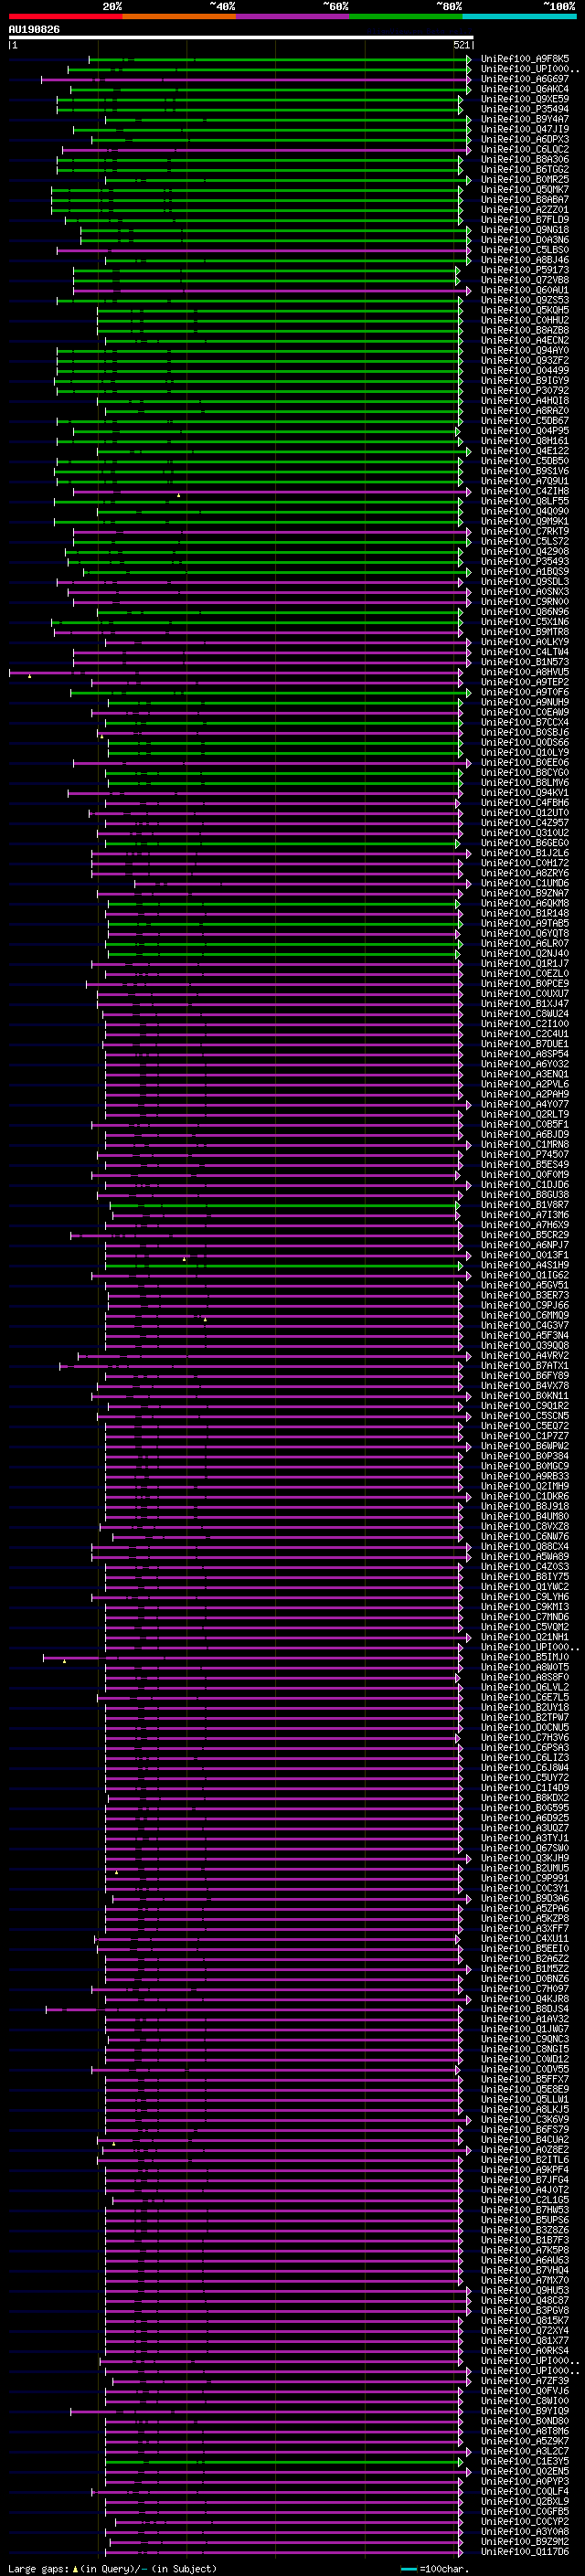Choose hit UniRef100_C9PJ66
Image resolution: width=585 pixels, height=2576 pixels.
pos(524,1305)
